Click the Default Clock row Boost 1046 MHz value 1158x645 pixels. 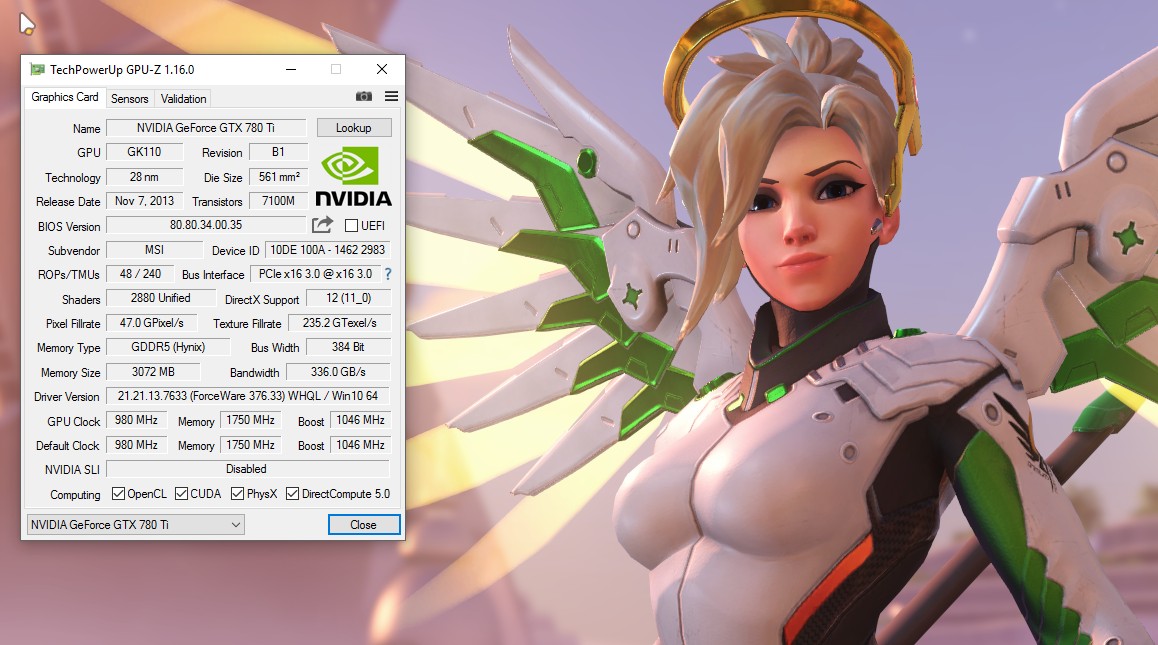tap(360, 445)
